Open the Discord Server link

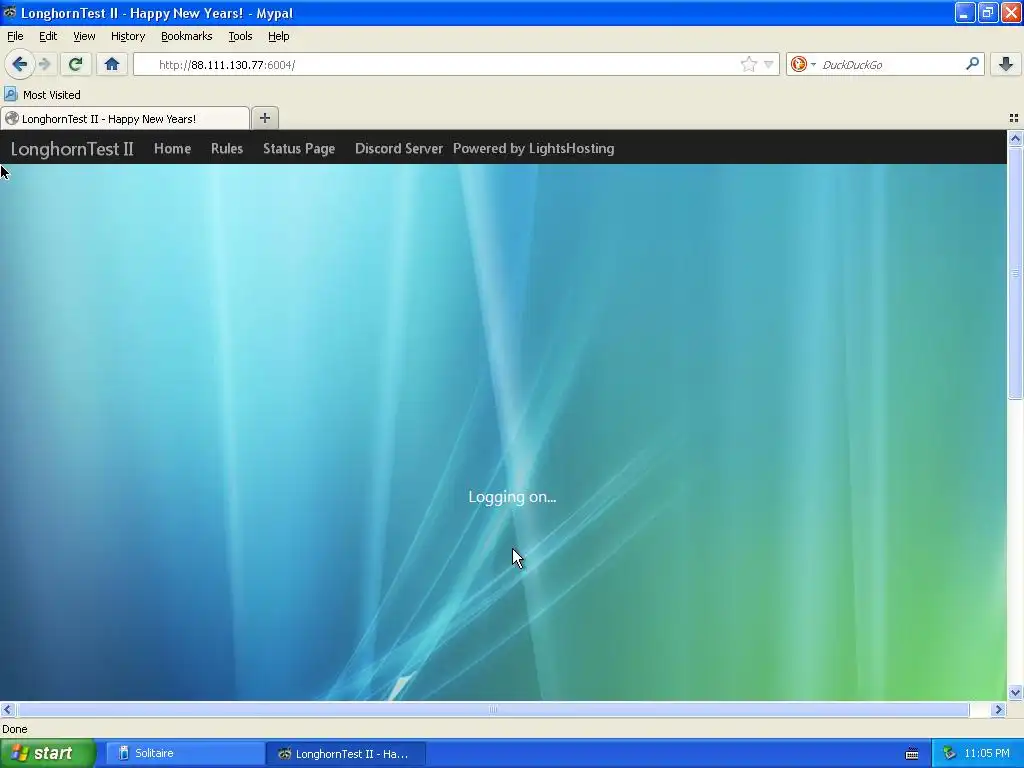coord(398,148)
